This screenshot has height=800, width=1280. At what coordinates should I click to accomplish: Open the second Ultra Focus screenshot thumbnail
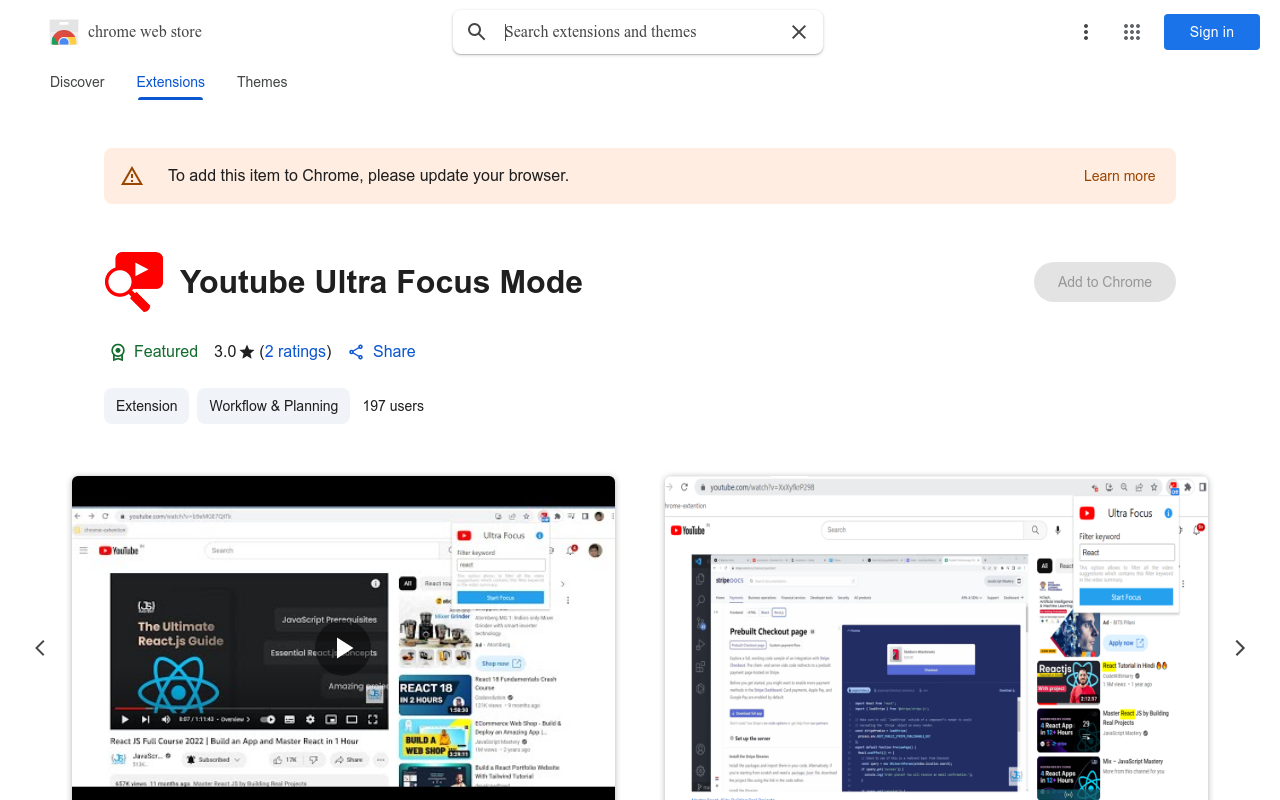pyautogui.click(x=936, y=638)
